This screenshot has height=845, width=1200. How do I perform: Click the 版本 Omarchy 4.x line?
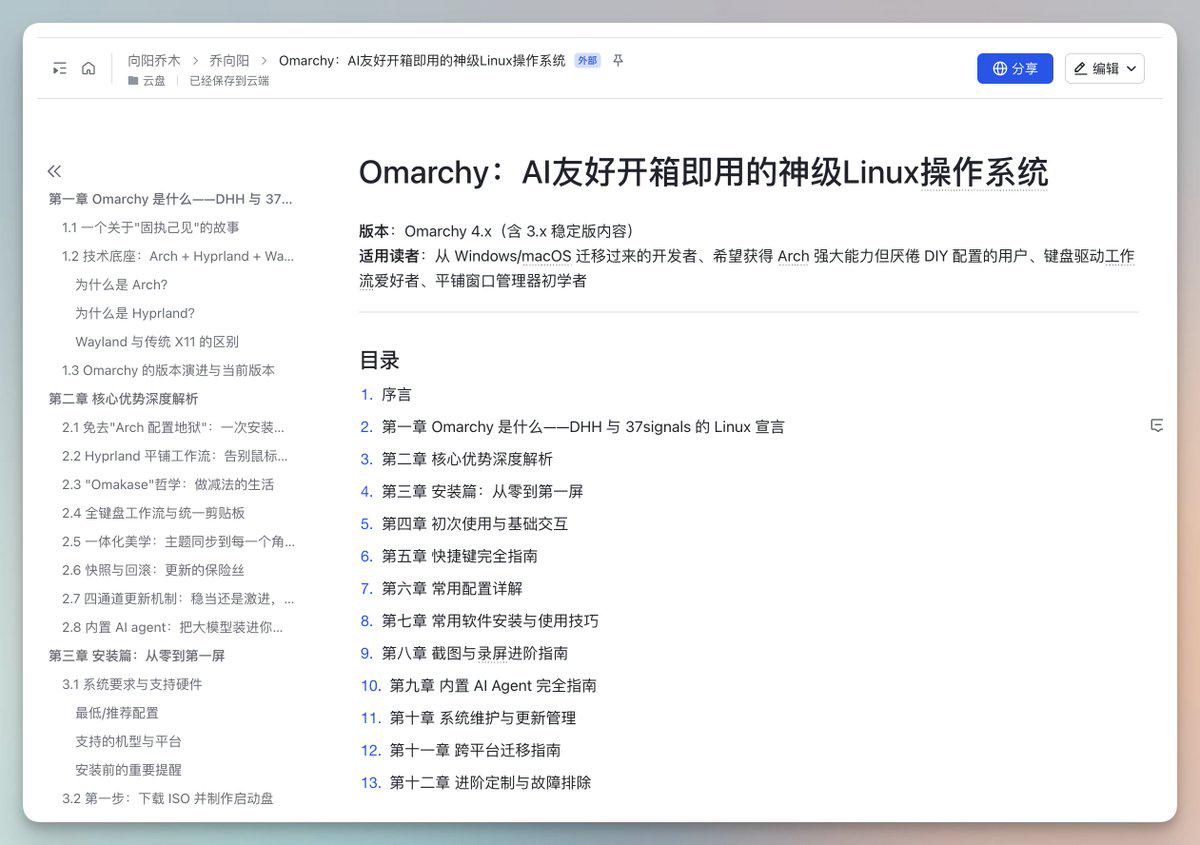(497, 231)
